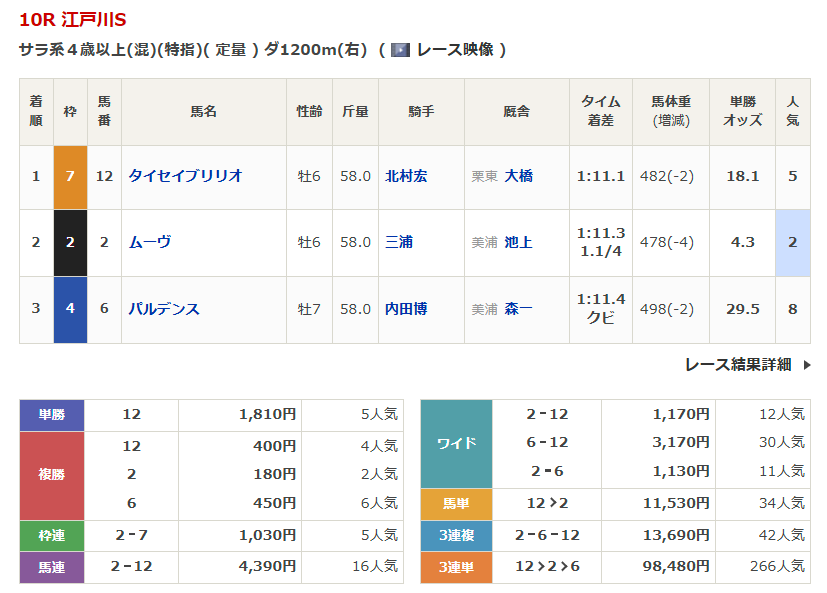Click the black frame 2 color box
This screenshot has height=593, width=827.
click(70, 242)
